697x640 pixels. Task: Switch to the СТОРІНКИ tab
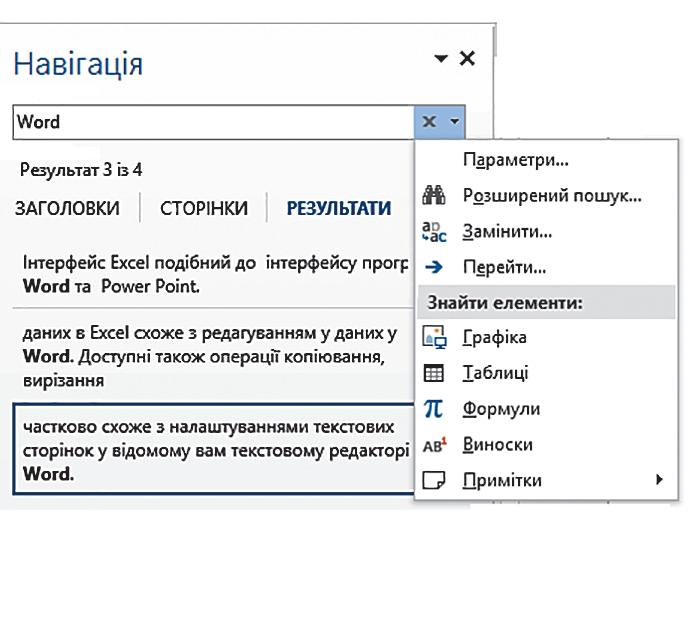pos(204,208)
